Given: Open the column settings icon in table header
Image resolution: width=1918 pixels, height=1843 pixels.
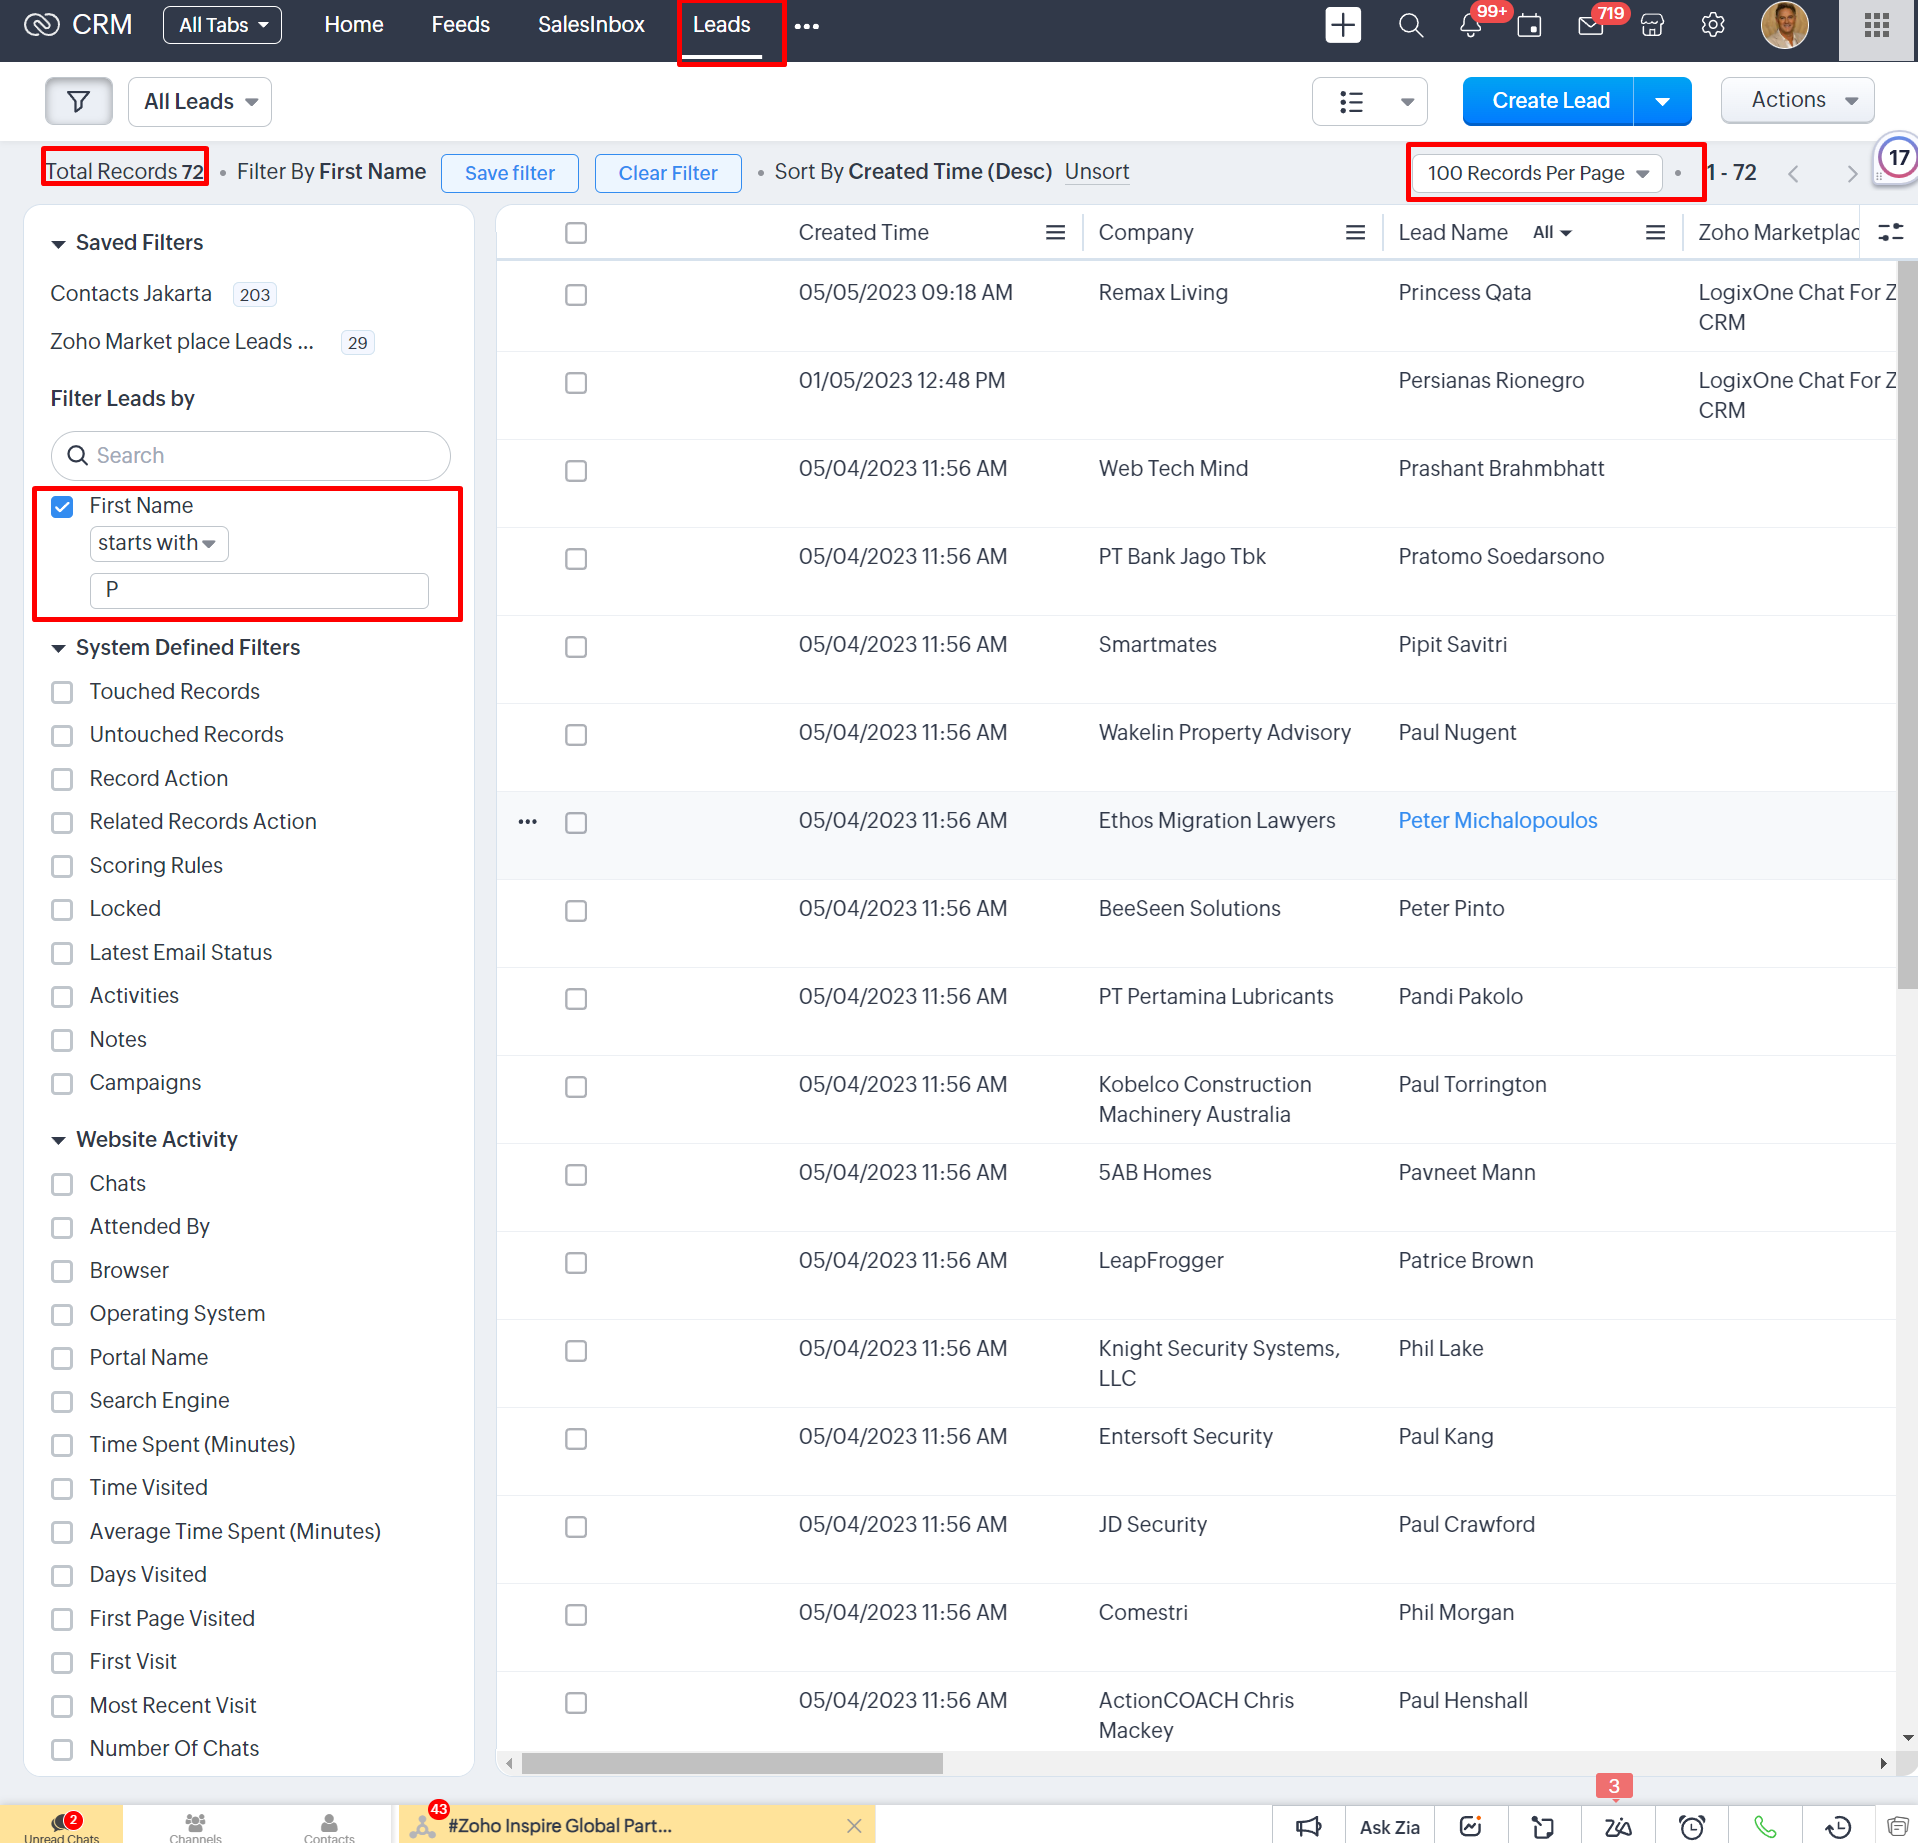Looking at the screenshot, I should [x=1890, y=232].
